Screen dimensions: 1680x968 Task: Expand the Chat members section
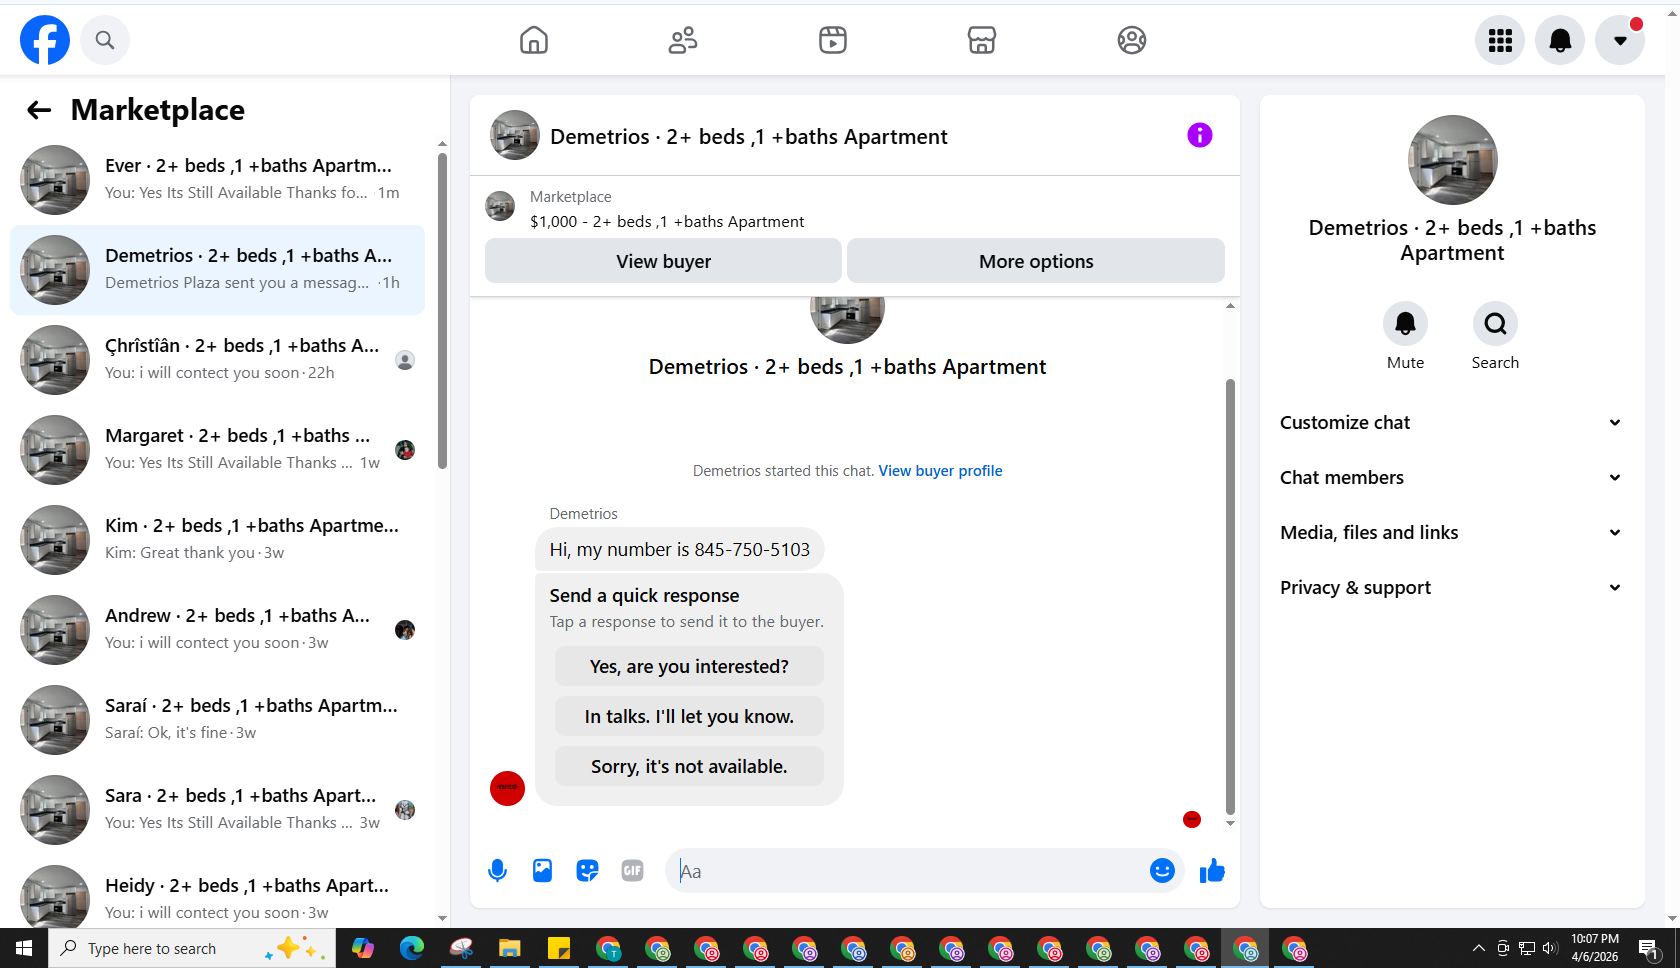point(1452,478)
